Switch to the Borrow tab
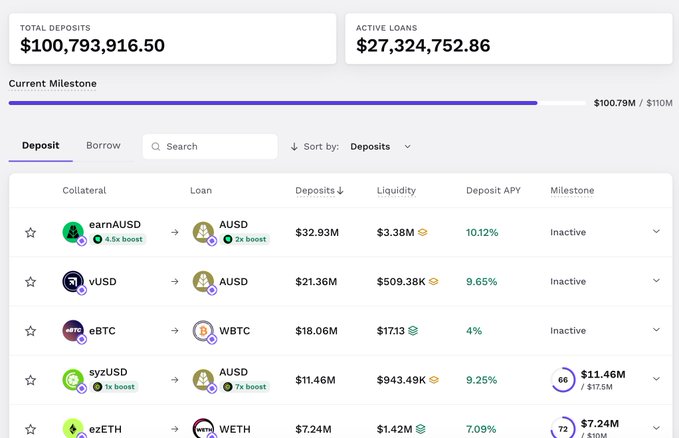679x438 pixels. [103, 146]
